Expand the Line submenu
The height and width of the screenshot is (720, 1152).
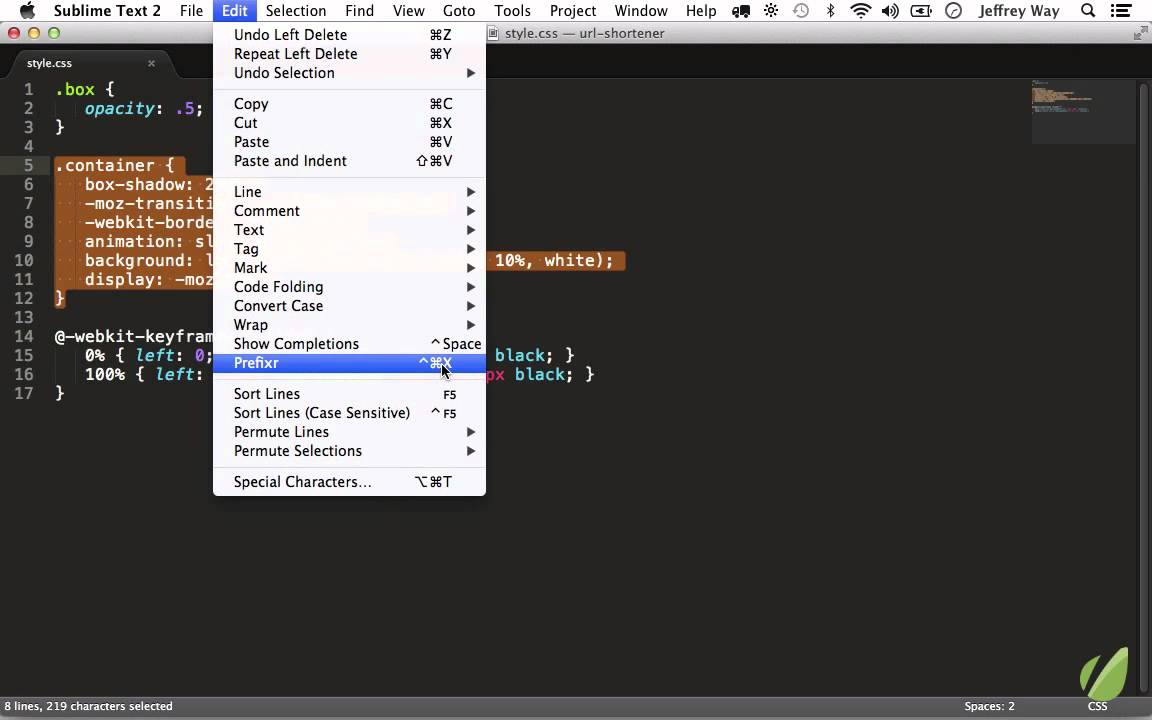tap(349, 192)
